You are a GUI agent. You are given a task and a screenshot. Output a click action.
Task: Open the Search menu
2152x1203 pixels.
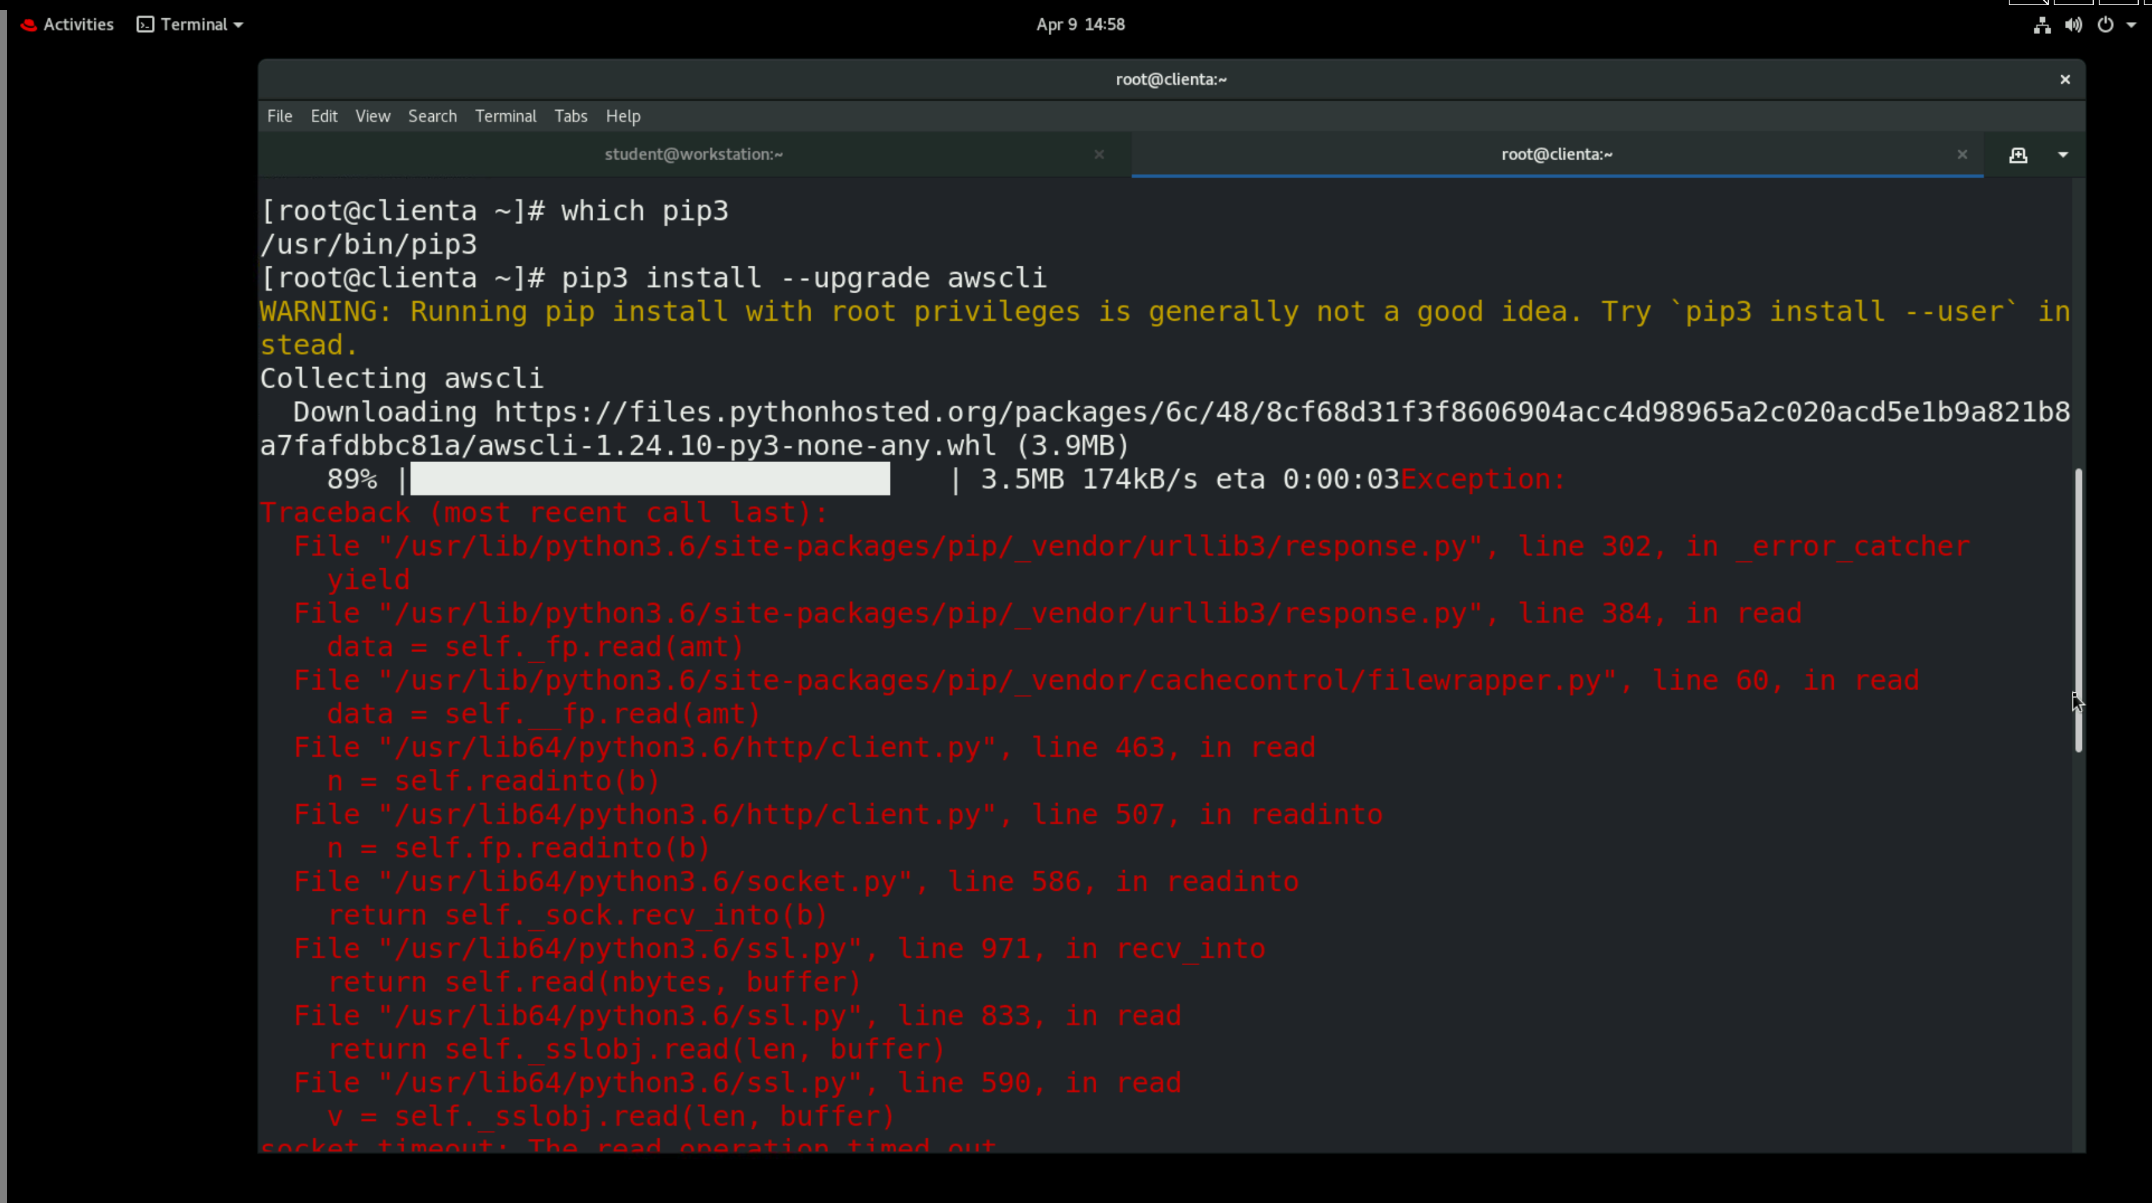(x=432, y=116)
